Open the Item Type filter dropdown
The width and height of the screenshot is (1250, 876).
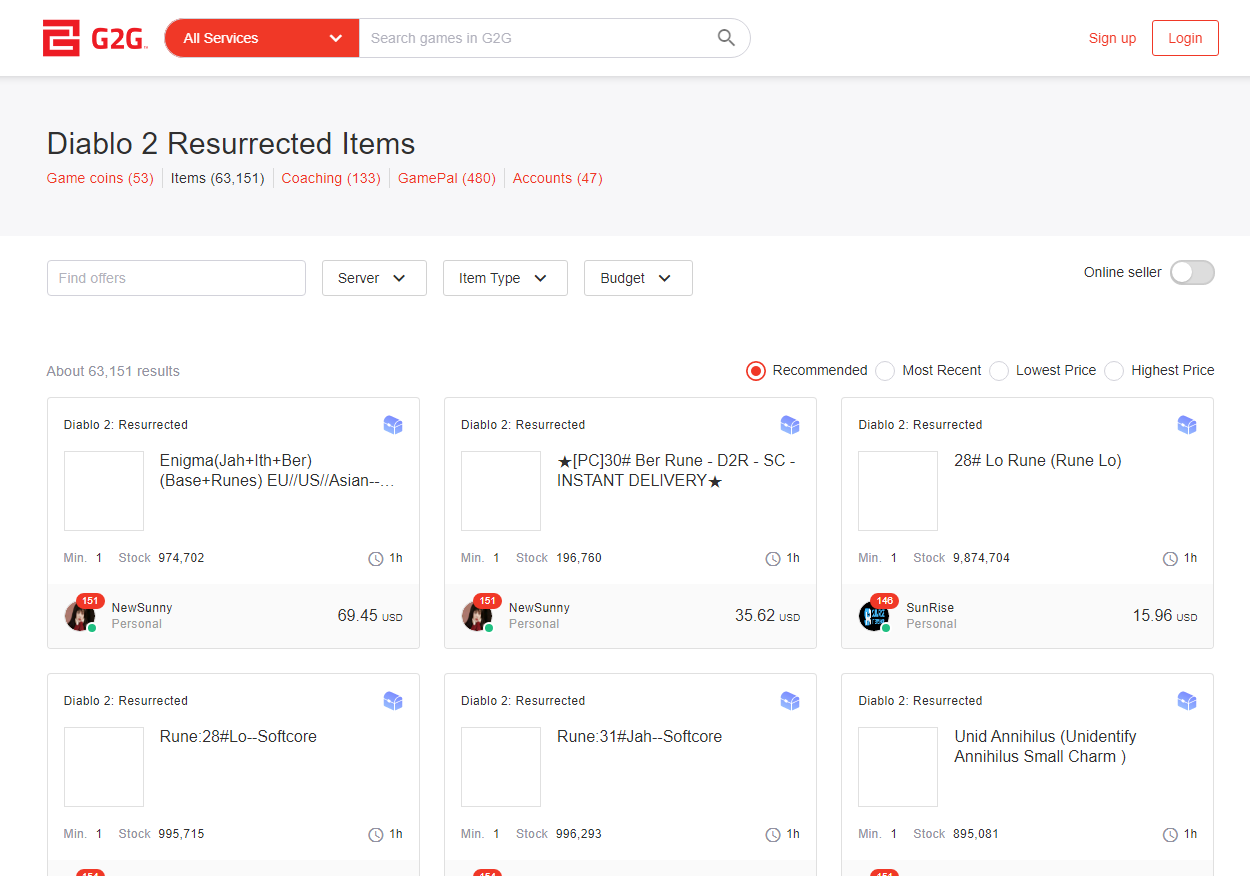(x=505, y=278)
